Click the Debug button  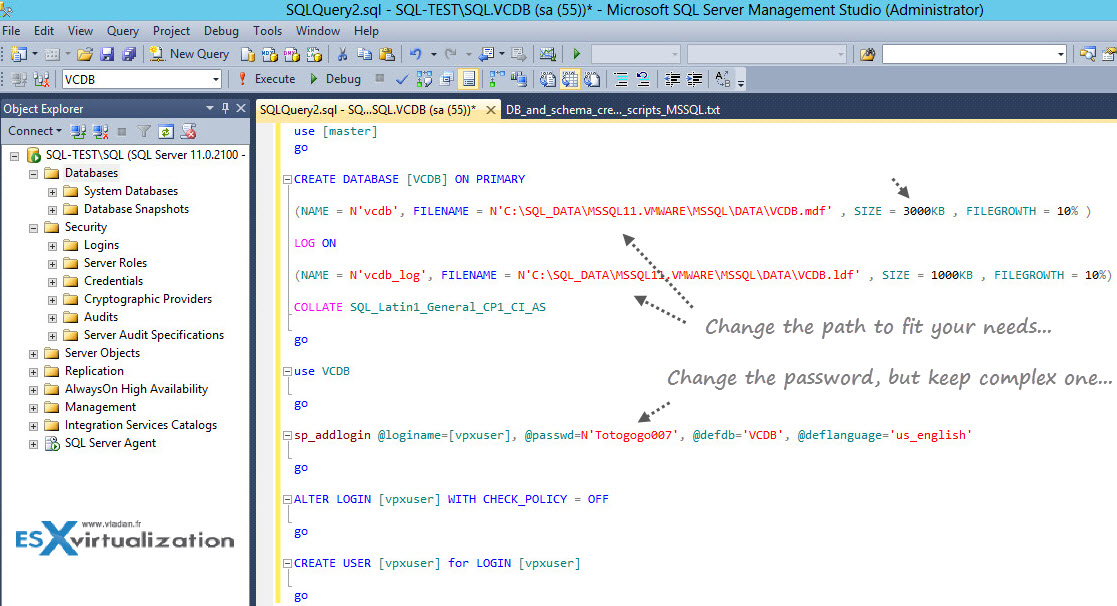[x=336, y=79]
